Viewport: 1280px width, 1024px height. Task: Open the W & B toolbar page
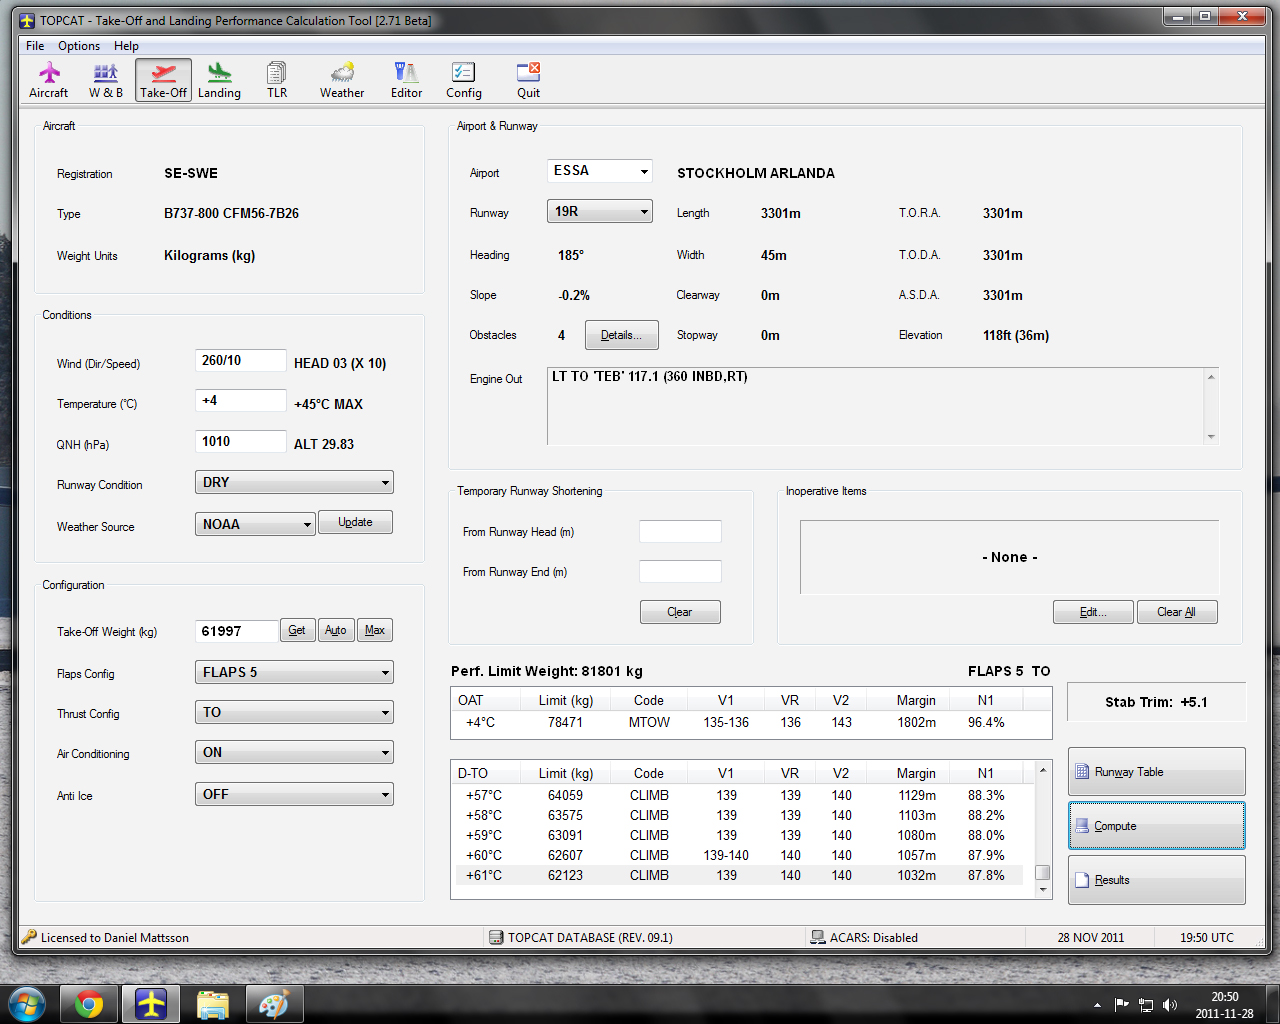[106, 80]
